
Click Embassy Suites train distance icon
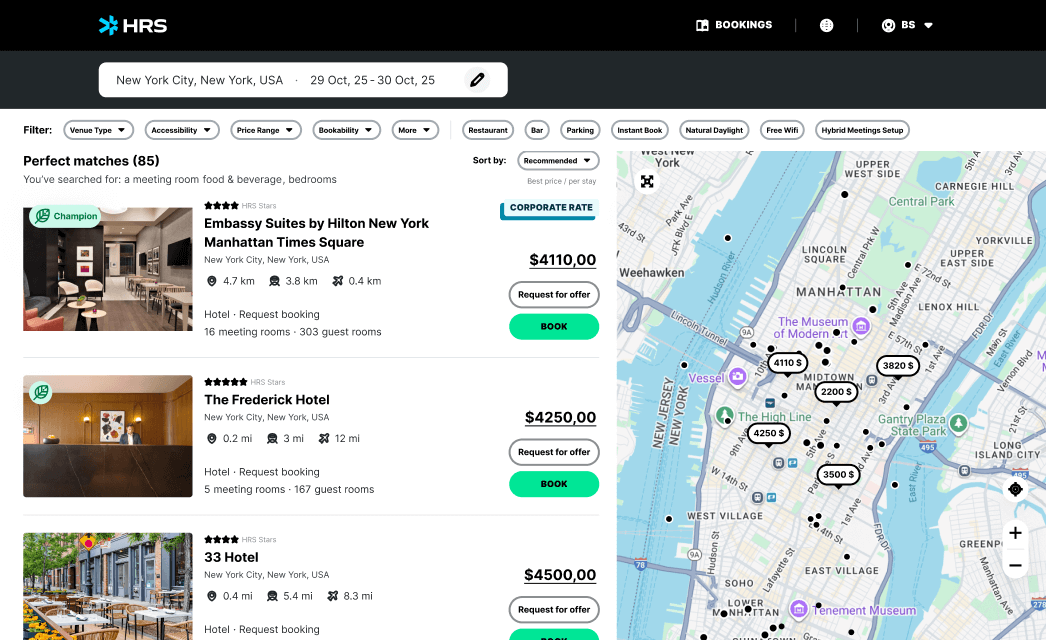274,282
